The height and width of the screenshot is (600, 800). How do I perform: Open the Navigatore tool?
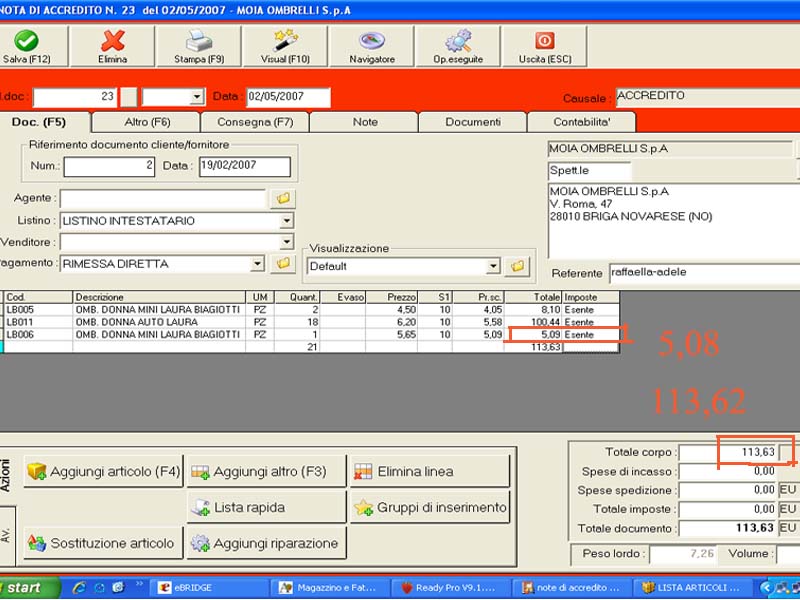click(372, 46)
